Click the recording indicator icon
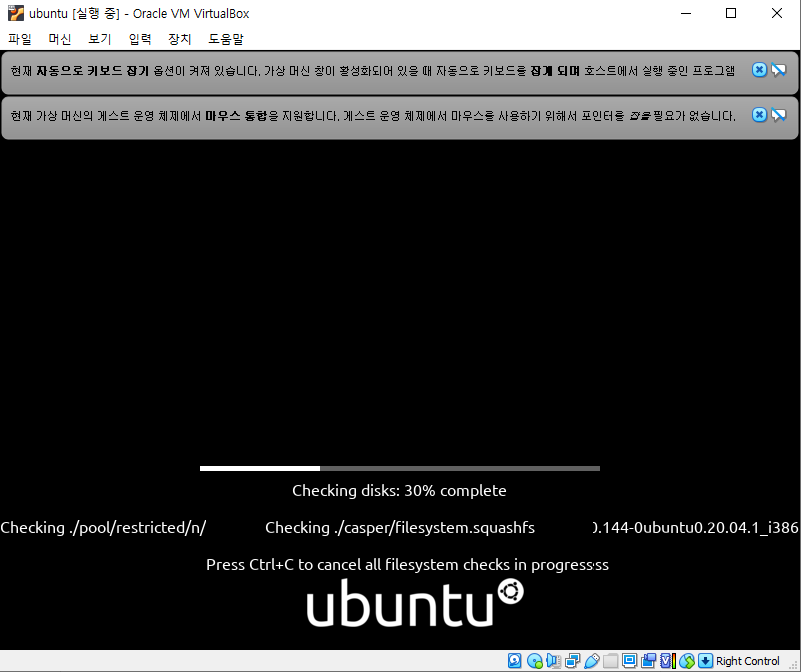Image resolution: width=801 pixels, height=672 pixels. [648, 661]
